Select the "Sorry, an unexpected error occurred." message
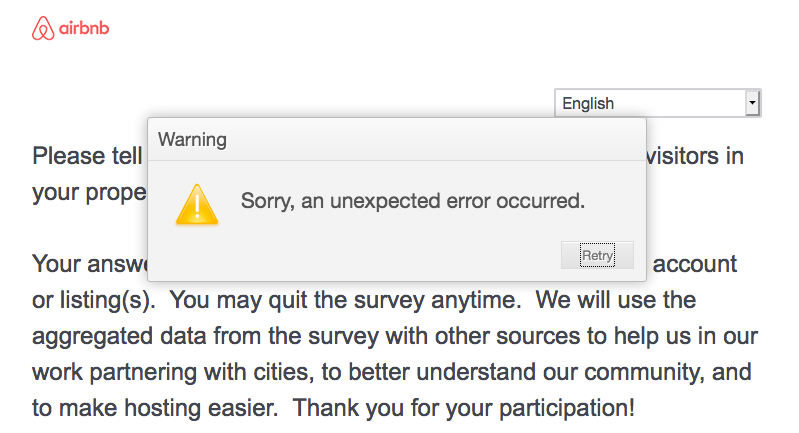This screenshot has width=799, height=433. coord(412,201)
